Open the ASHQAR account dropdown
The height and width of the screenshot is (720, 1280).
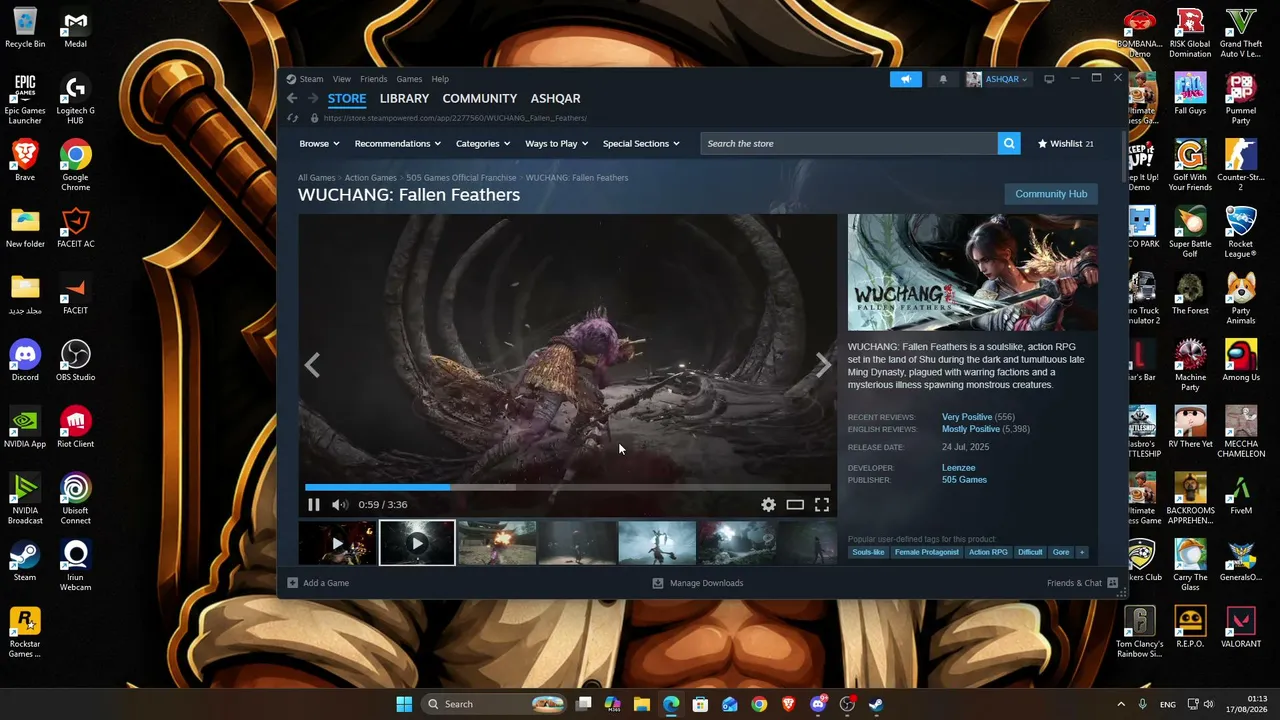(998, 79)
